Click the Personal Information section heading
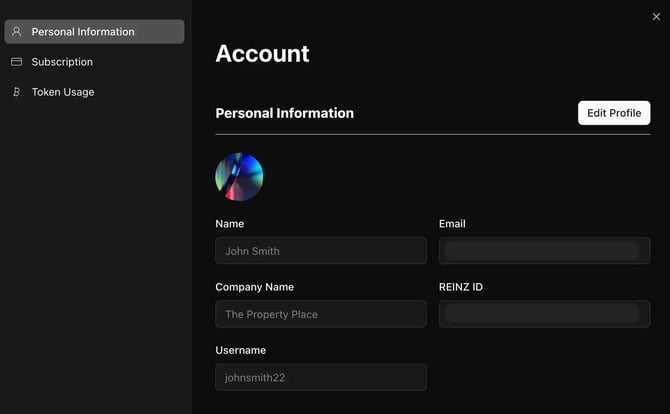Viewport: 670px width, 414px height. tap(284, 113)
